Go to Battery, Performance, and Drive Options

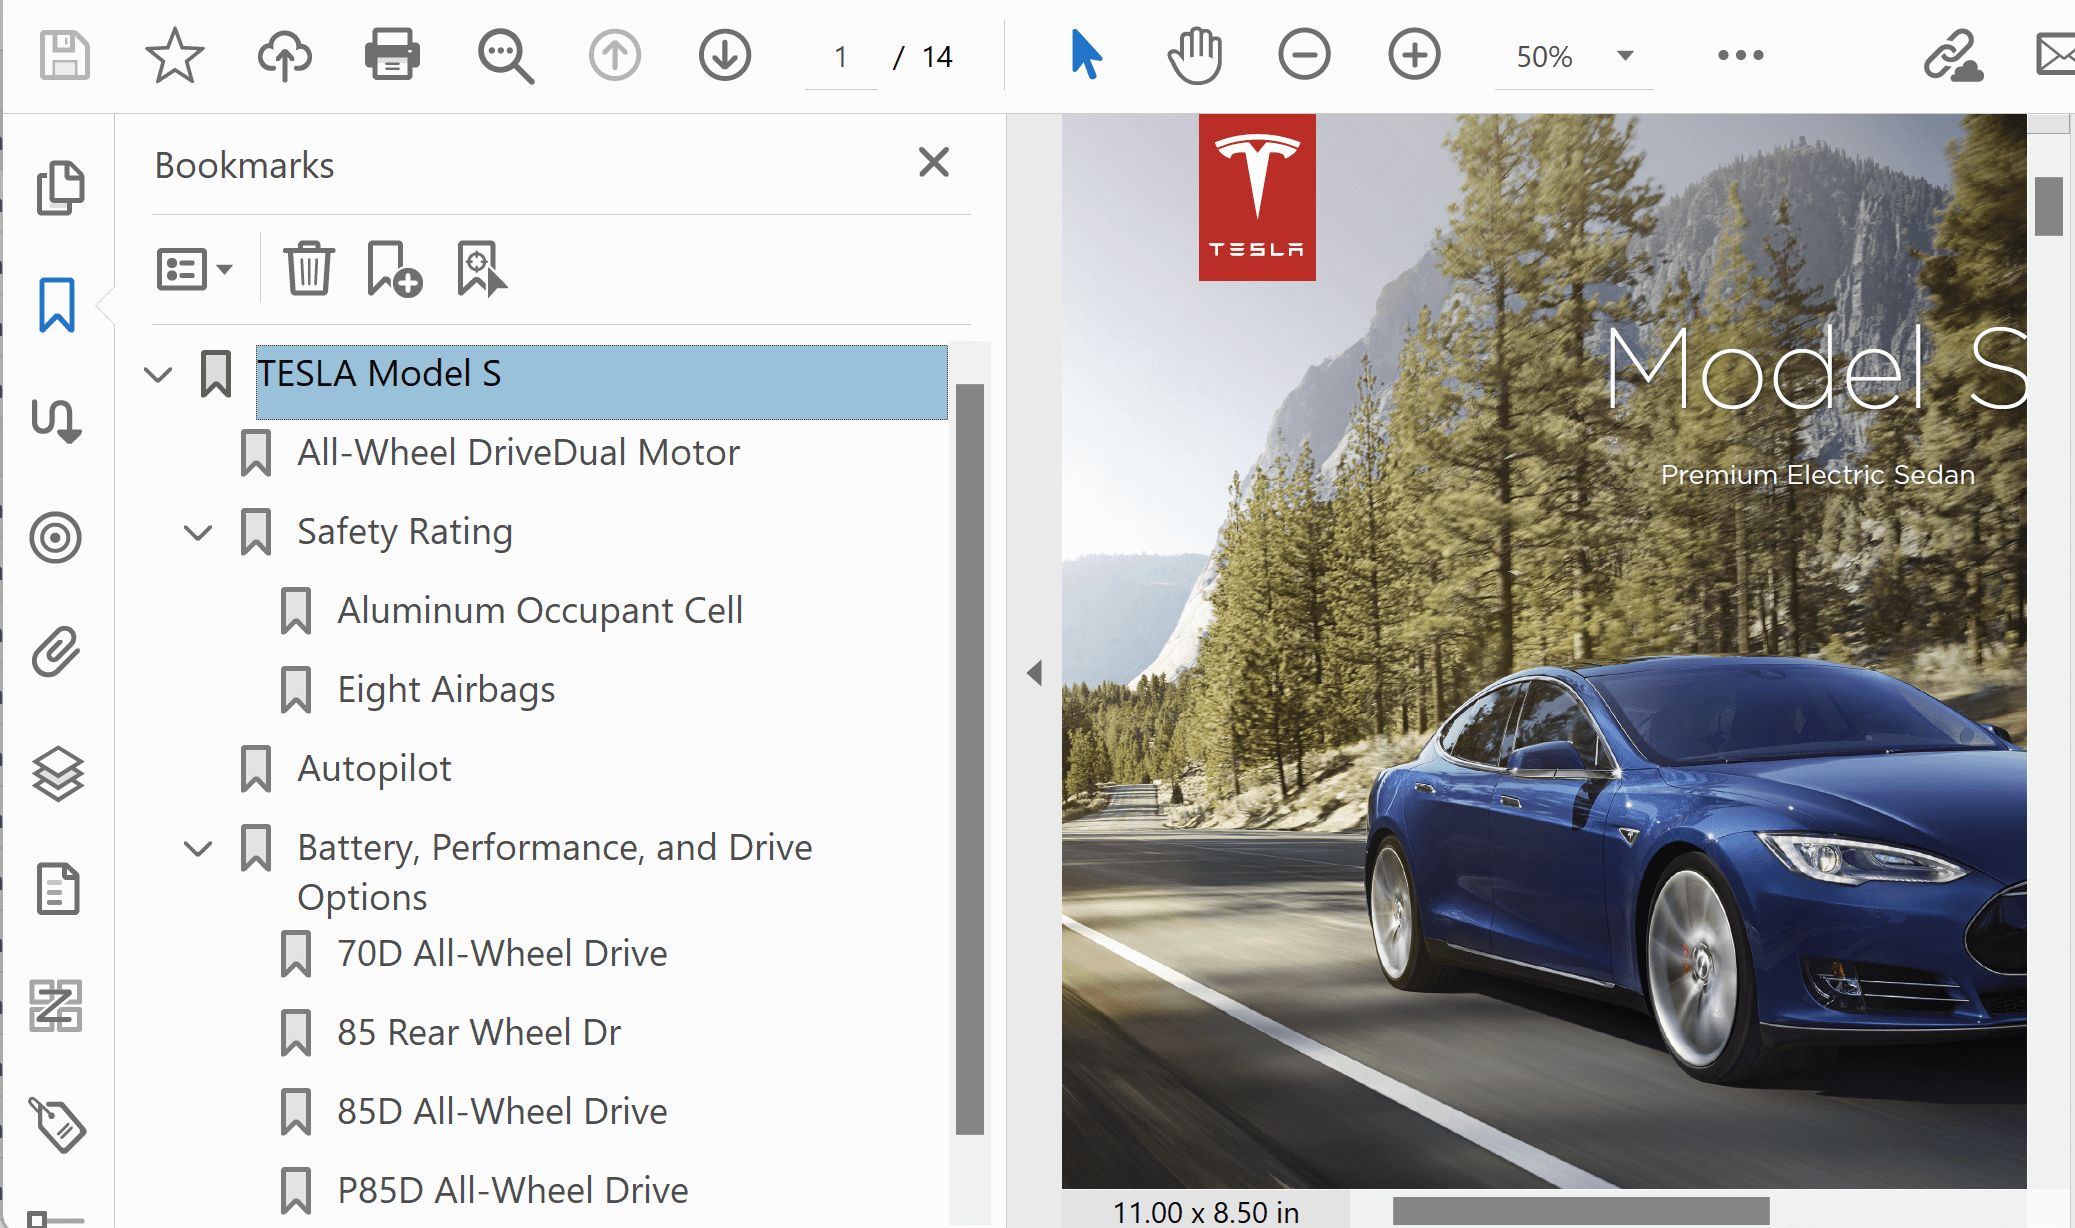(555, 872)
